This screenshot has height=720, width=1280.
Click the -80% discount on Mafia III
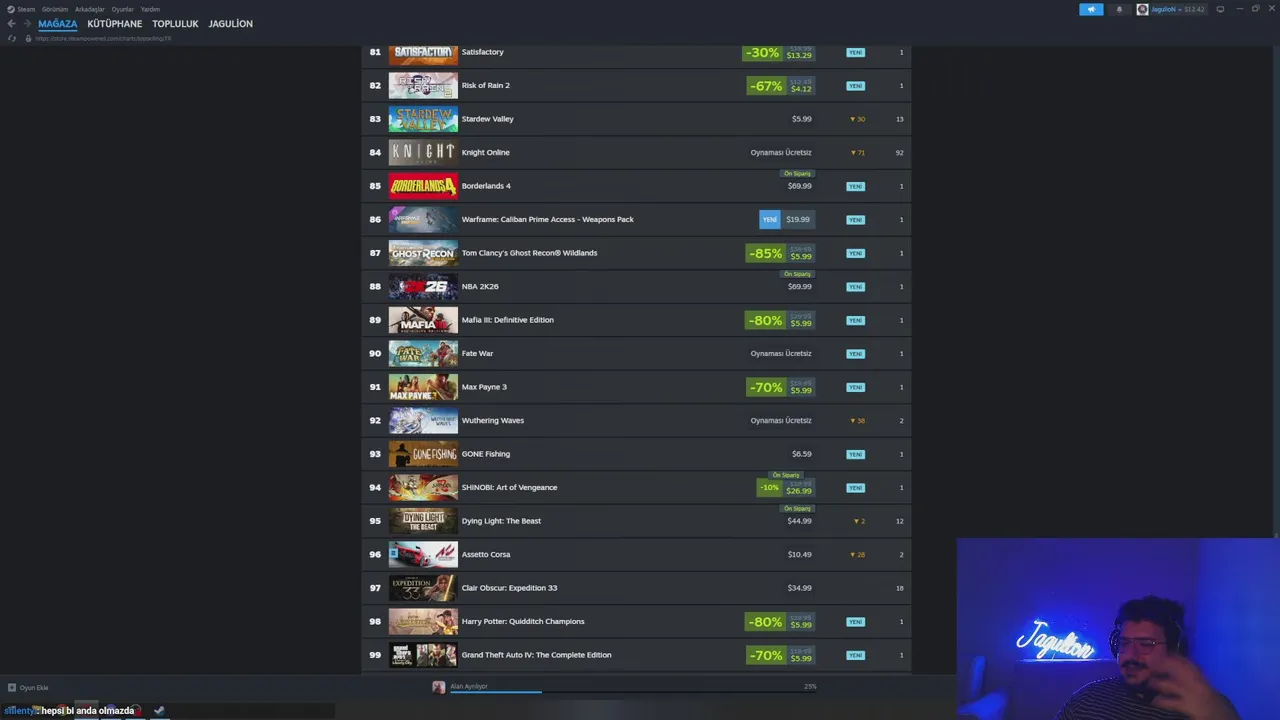(765, 320)
